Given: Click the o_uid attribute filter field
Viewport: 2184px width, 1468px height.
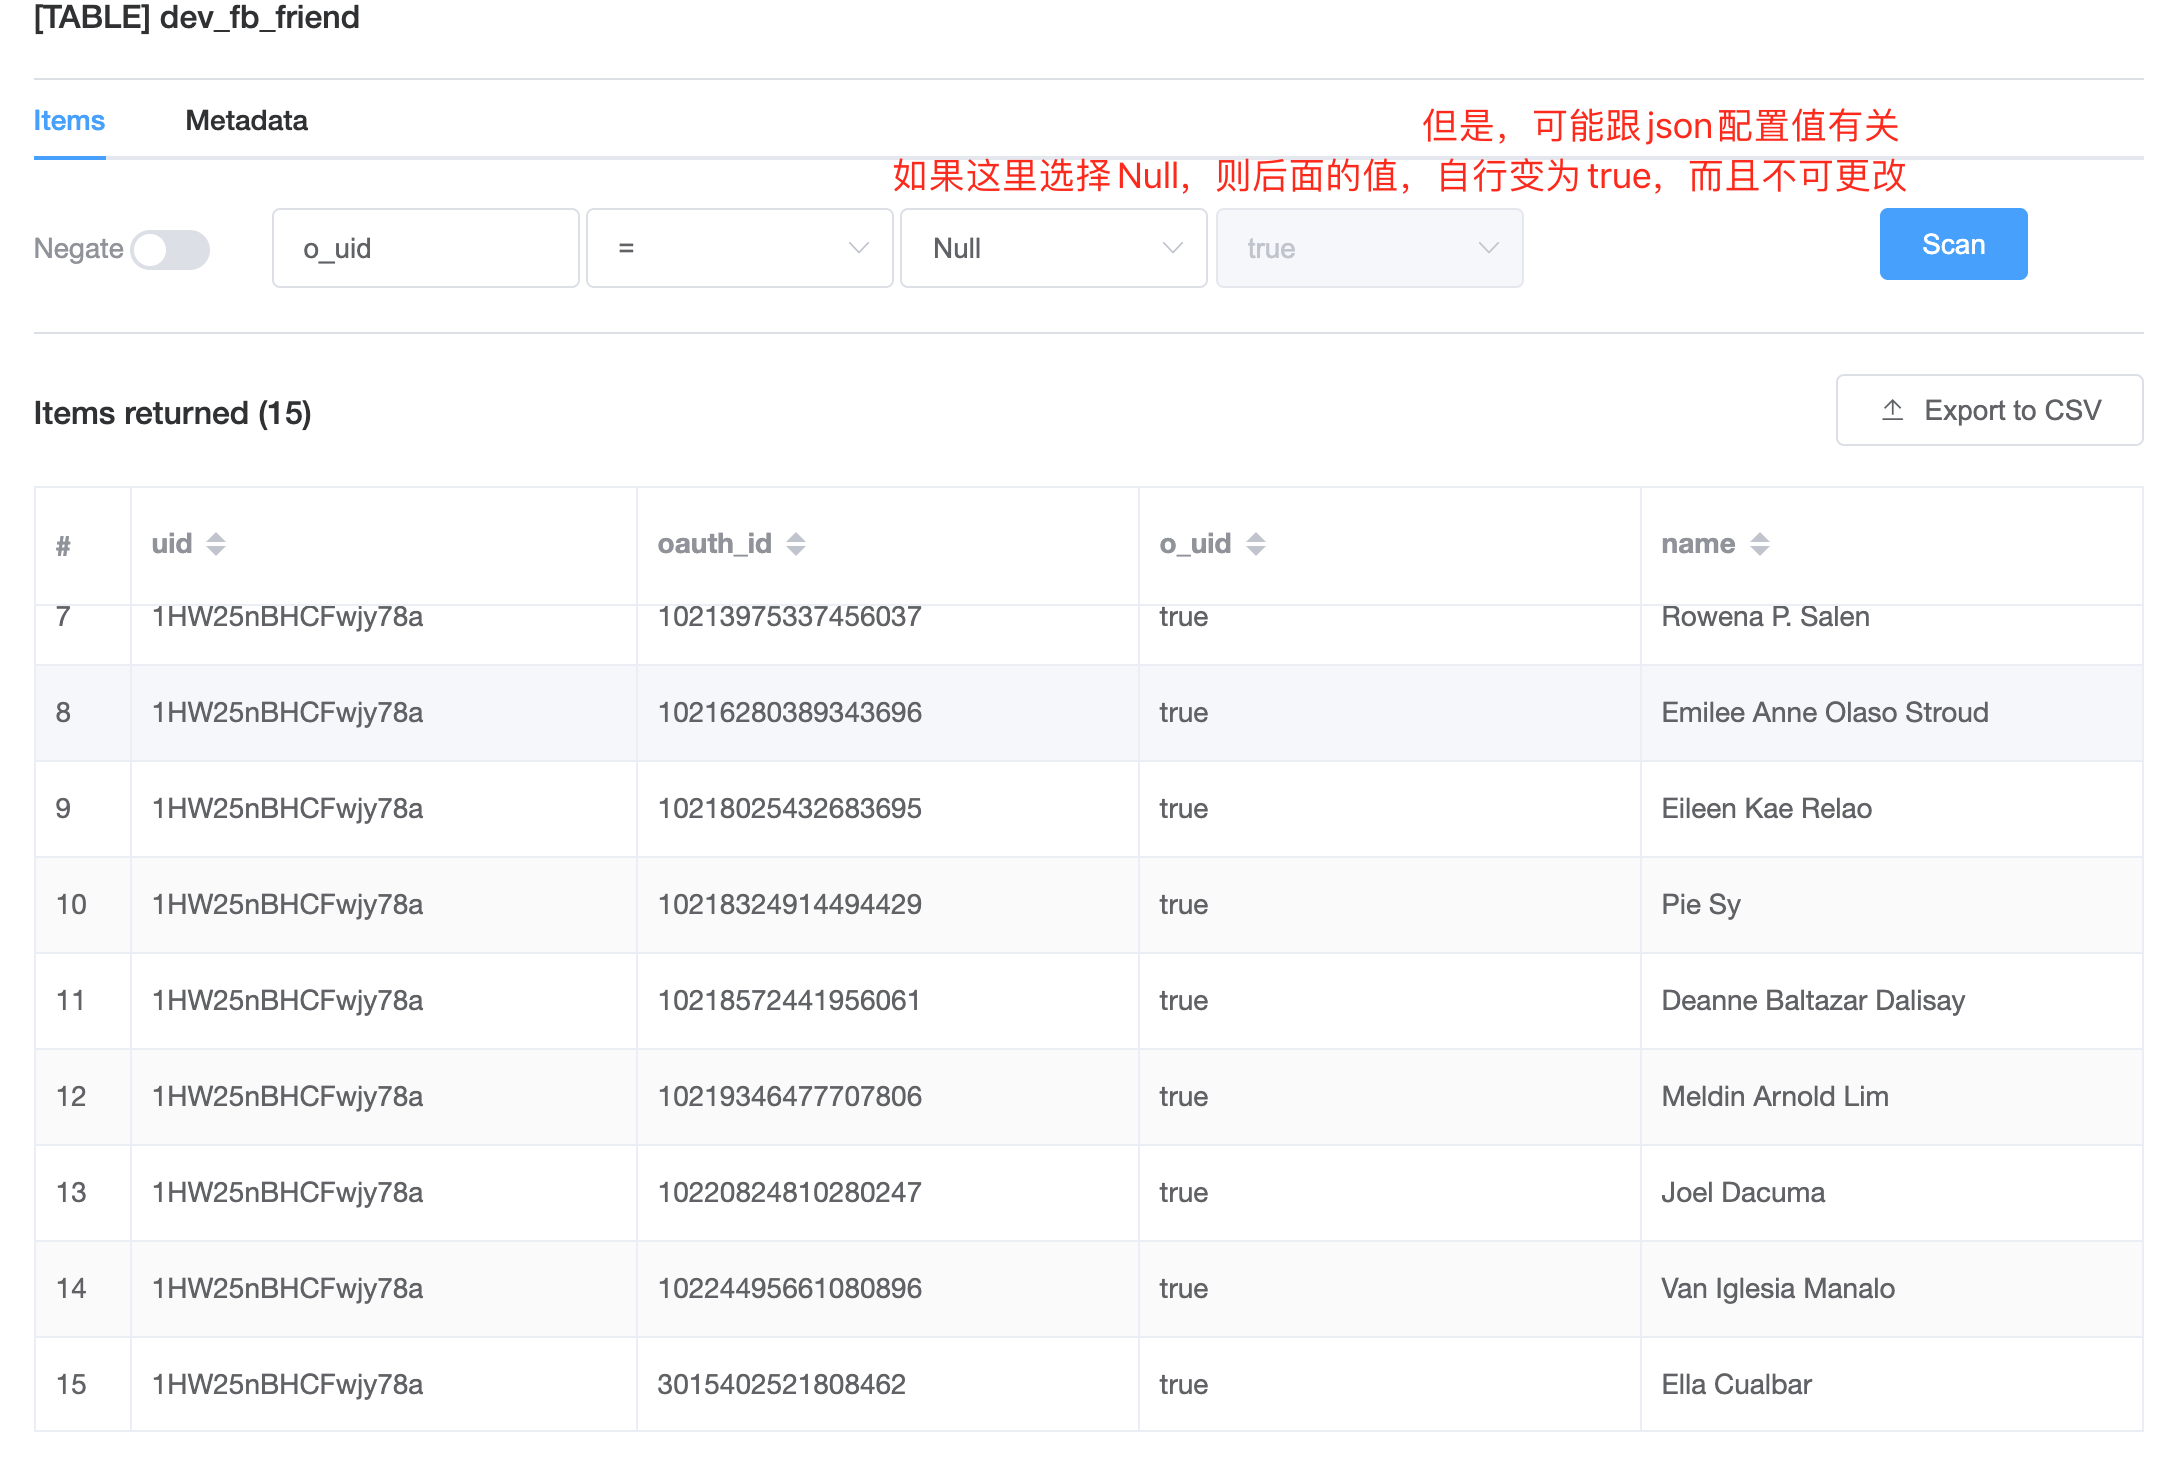Looking at the screenshot, I should click(x=426, y=248).
